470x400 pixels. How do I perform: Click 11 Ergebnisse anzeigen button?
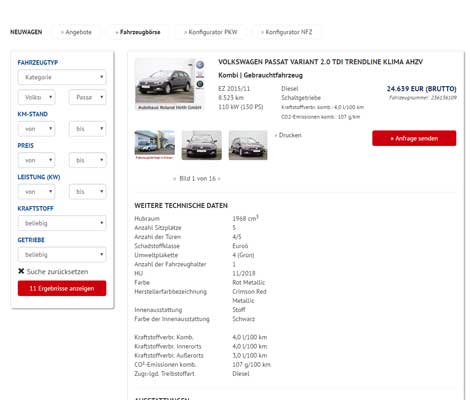coord(62,288)
